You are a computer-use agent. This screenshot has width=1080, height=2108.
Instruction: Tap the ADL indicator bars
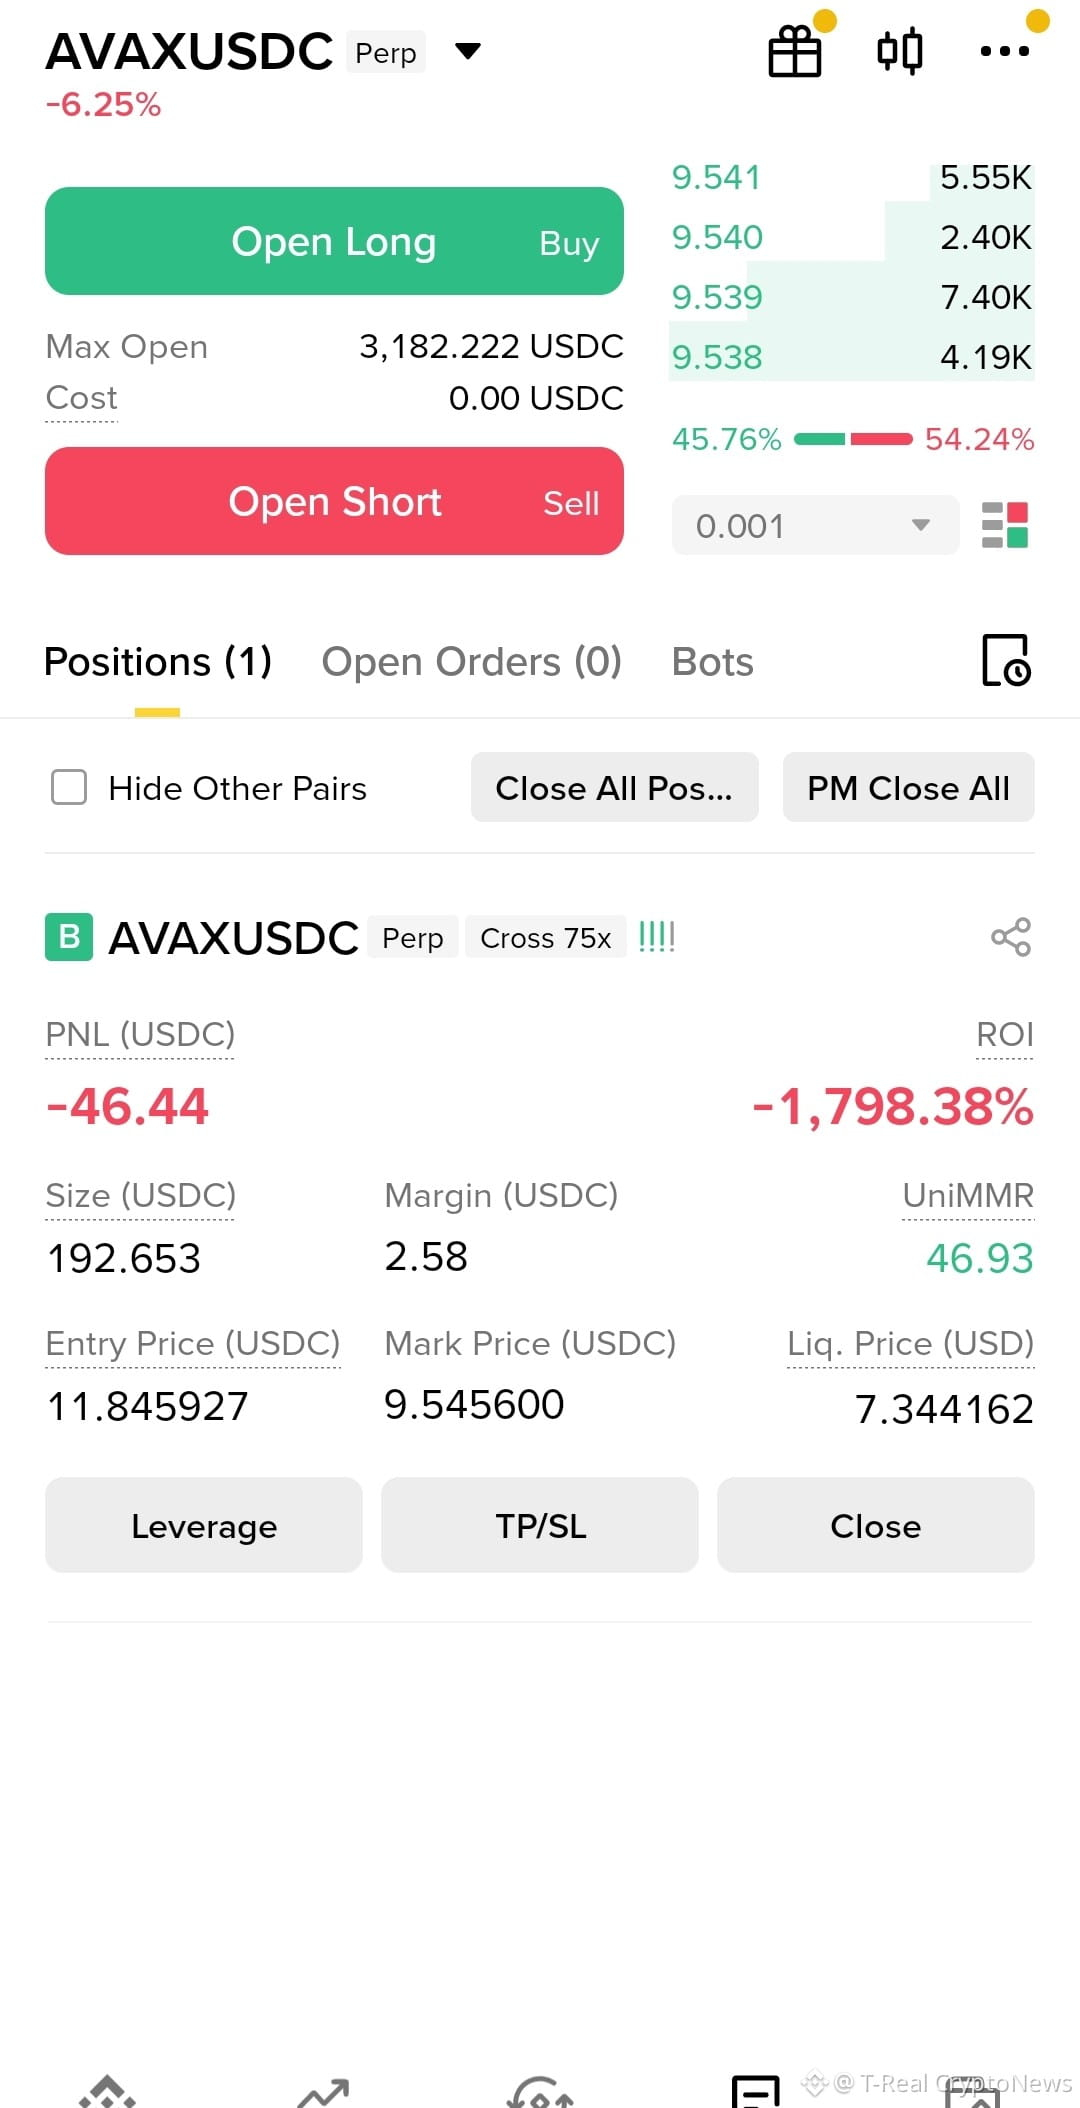(657, 937)
